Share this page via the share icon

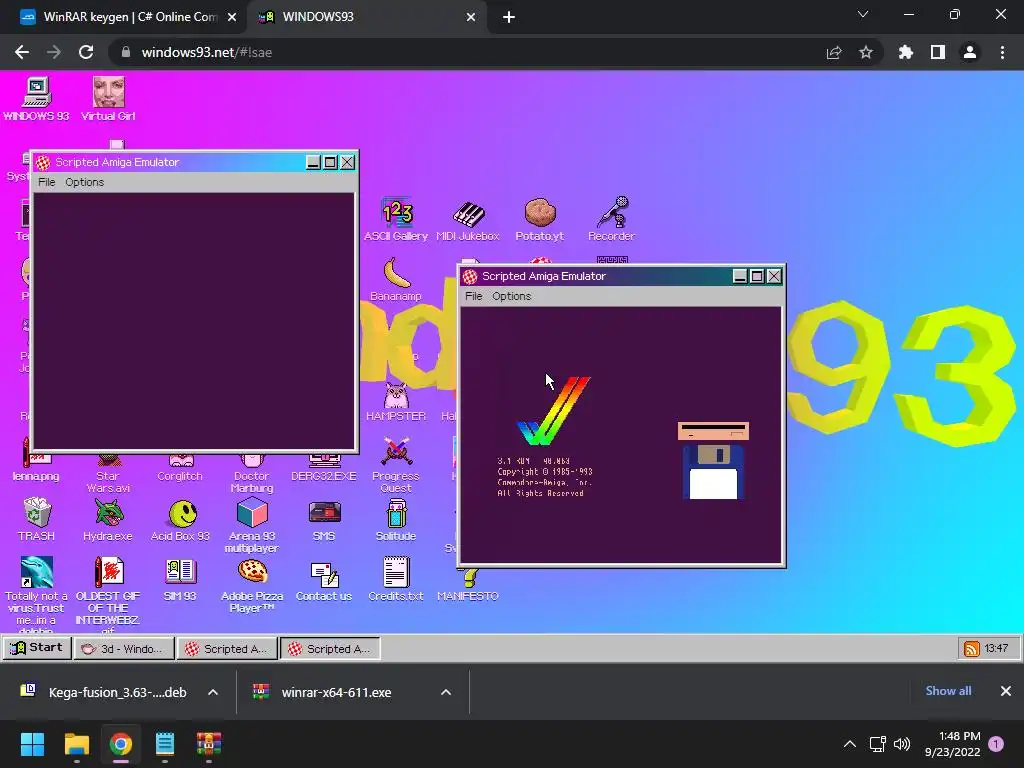coord(834,52)
